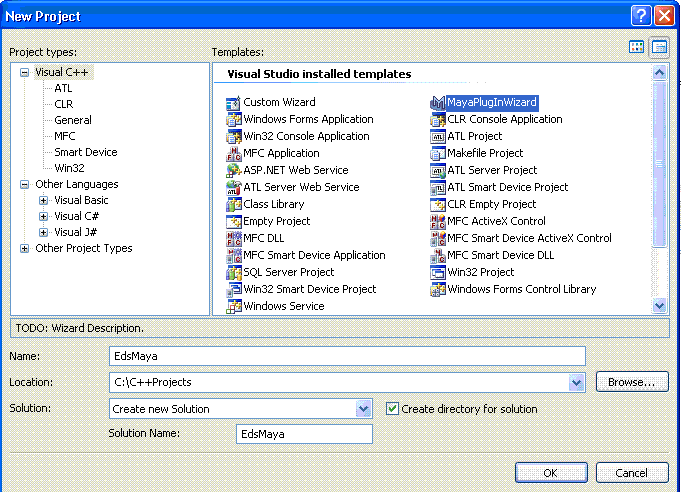Image resolution: width=681 pixels, height=492 pixels.
Task: Choose the Win32 Console Application icon
Action: click(x=233, y=136)
